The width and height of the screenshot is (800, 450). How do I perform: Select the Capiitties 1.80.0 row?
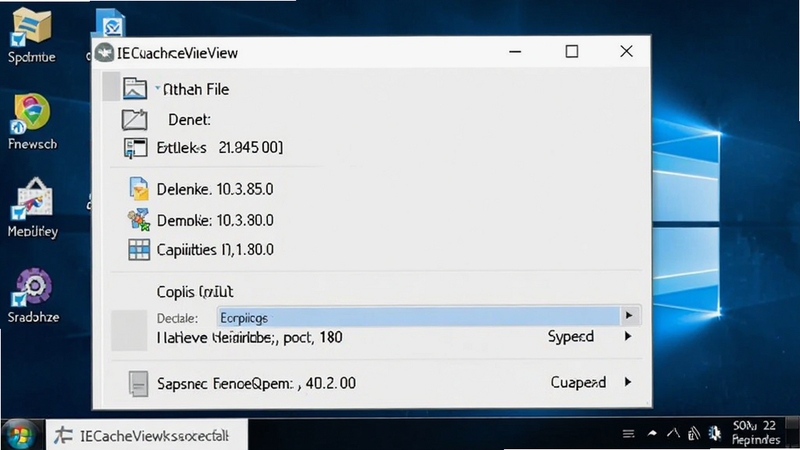[215, 250]
